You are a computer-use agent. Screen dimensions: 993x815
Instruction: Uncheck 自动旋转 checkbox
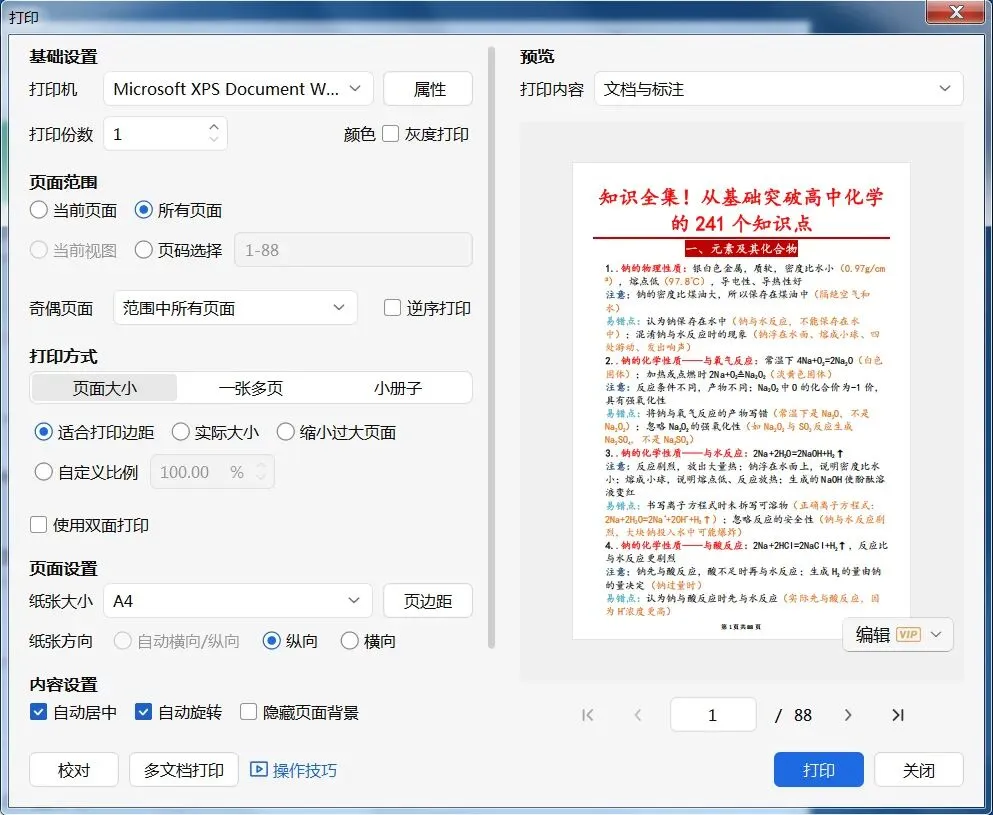(x=144, y=712)
